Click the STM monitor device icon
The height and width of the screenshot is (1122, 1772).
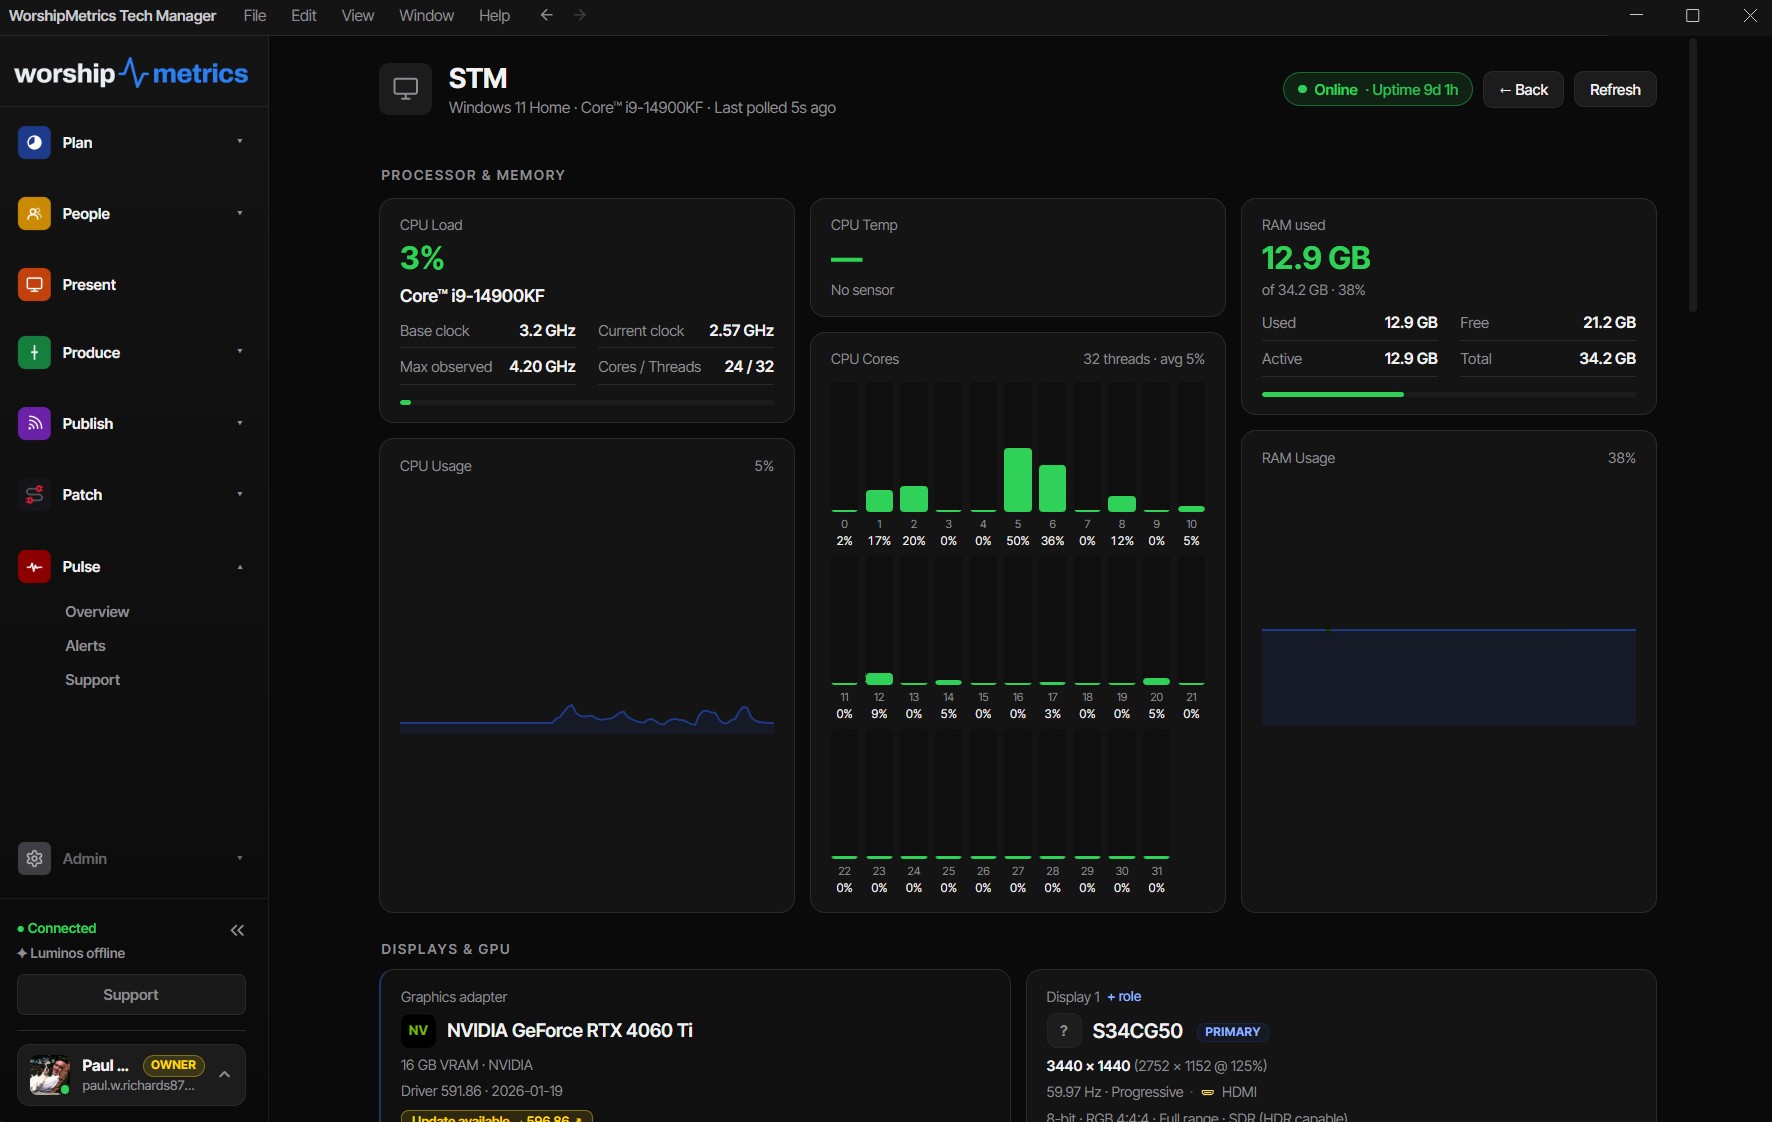tap(405, 89)
